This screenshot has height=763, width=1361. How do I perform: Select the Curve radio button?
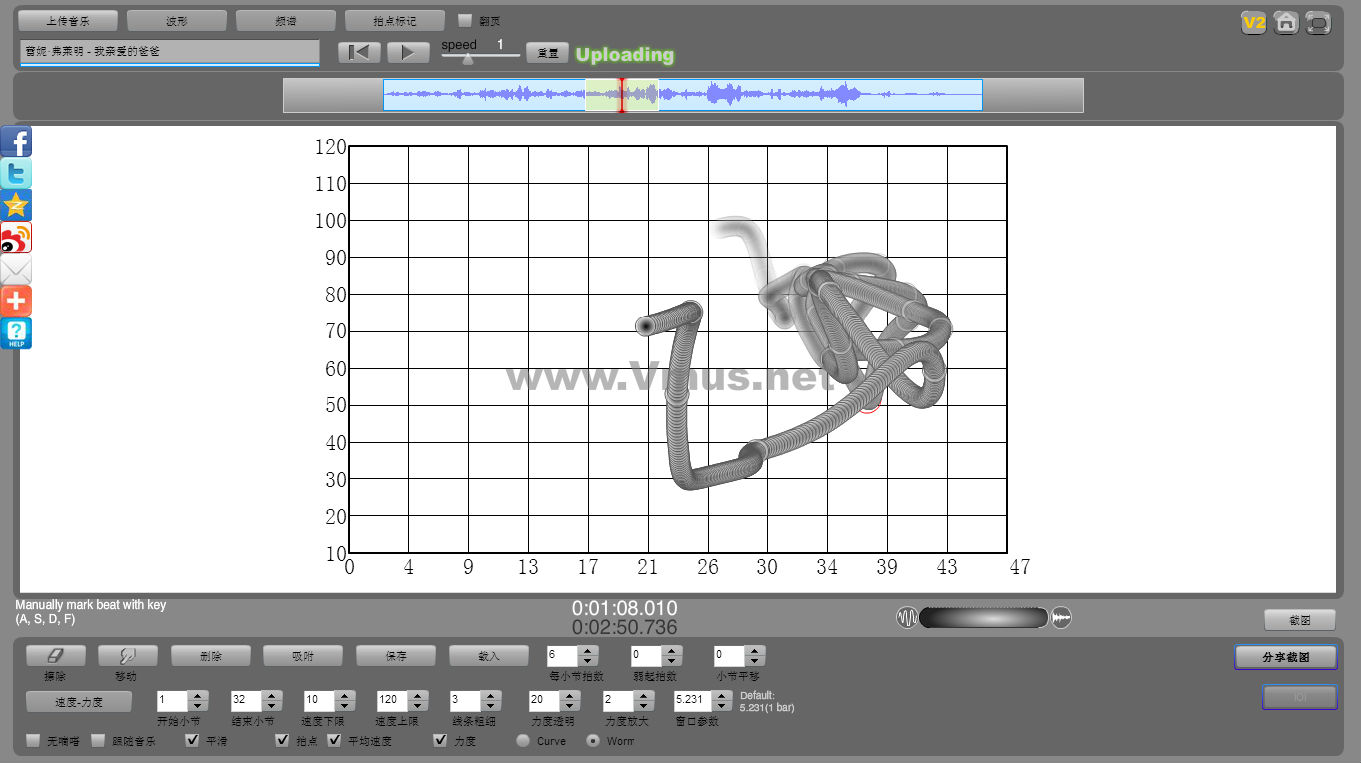point(523,741)
